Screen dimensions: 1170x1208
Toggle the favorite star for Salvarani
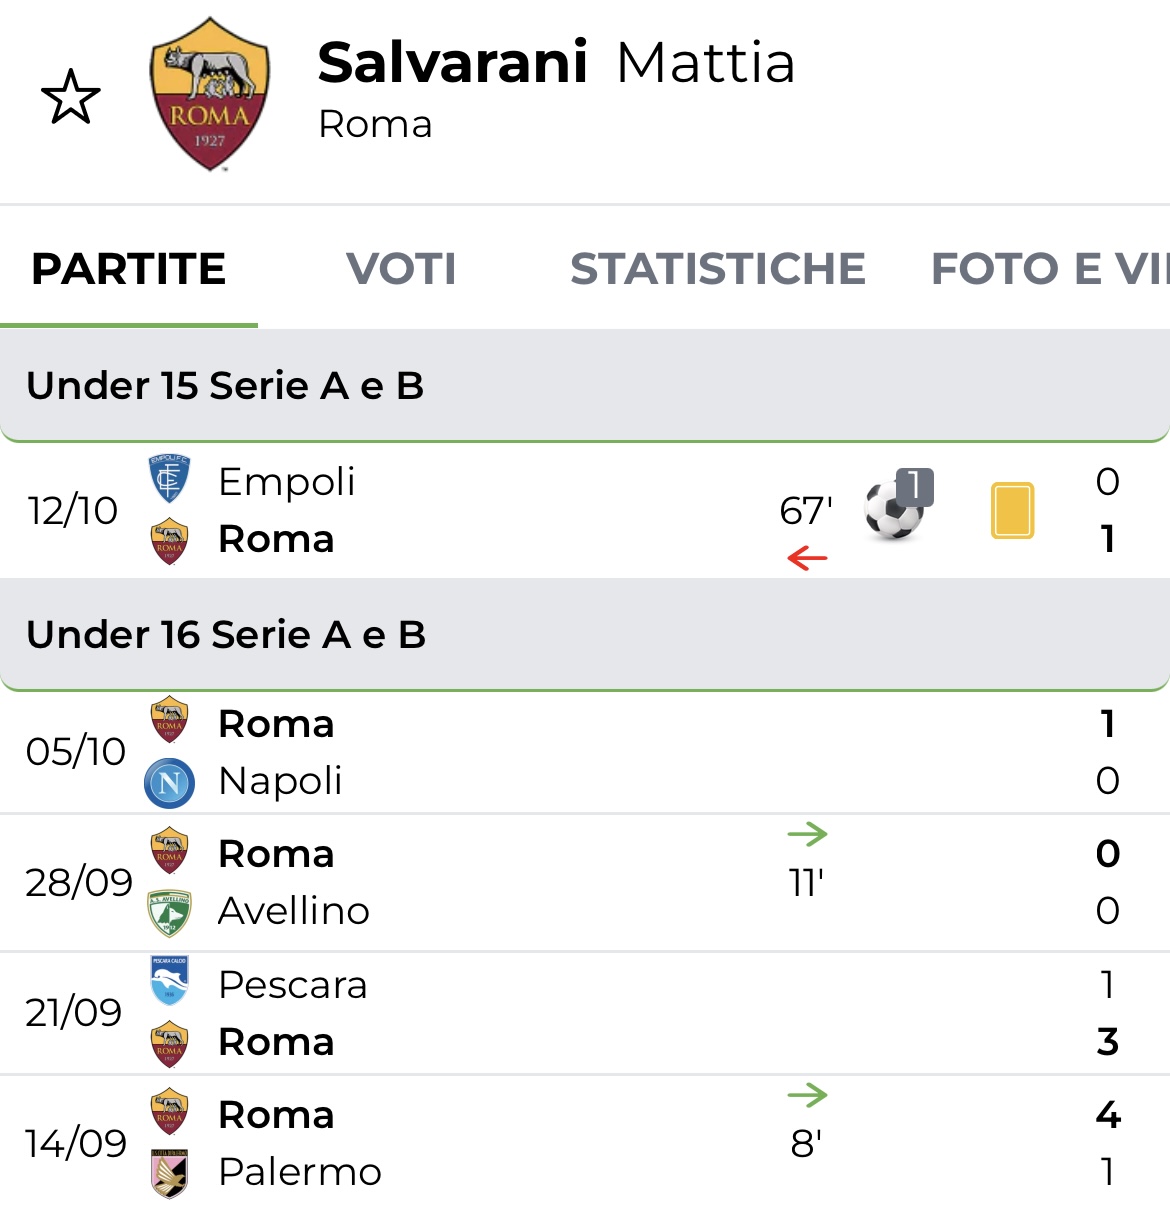coord(71,98)
